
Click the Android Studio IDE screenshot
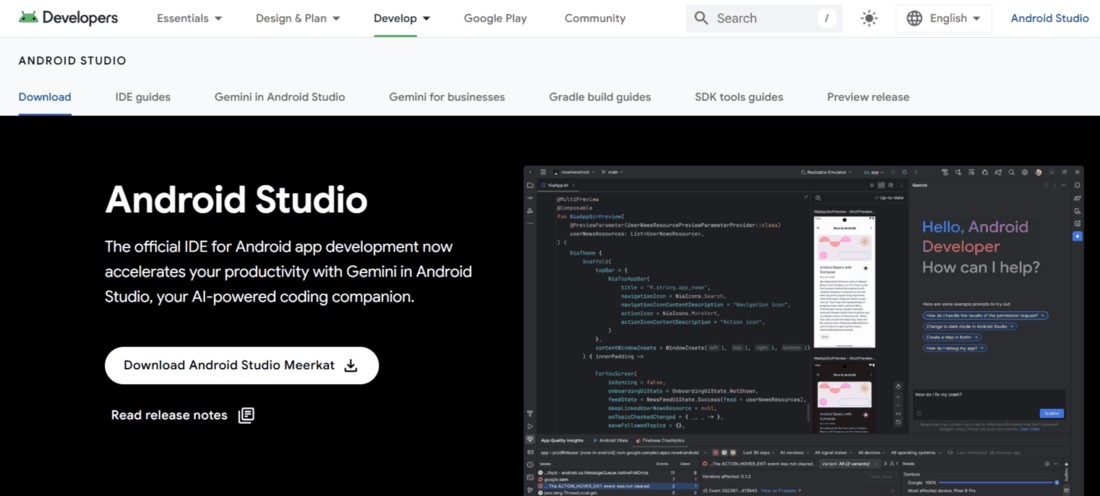coord(803,330)
